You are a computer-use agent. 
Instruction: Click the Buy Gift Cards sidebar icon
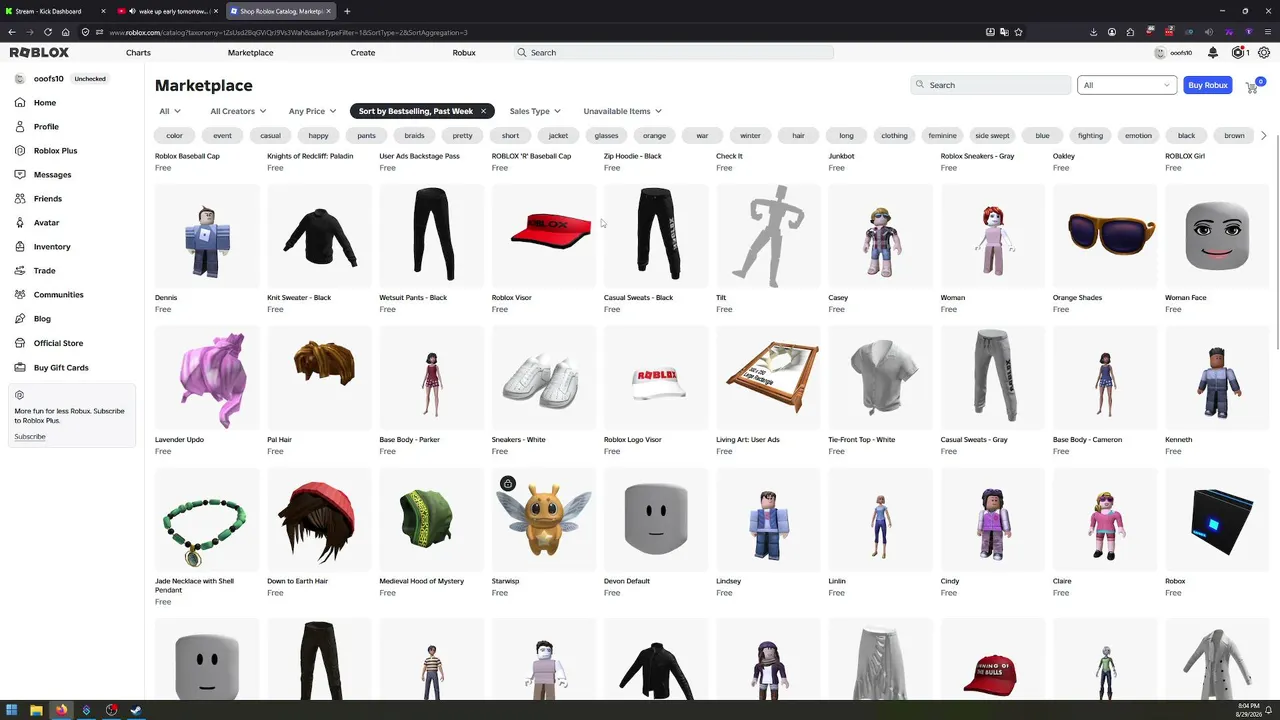(19, 367)
